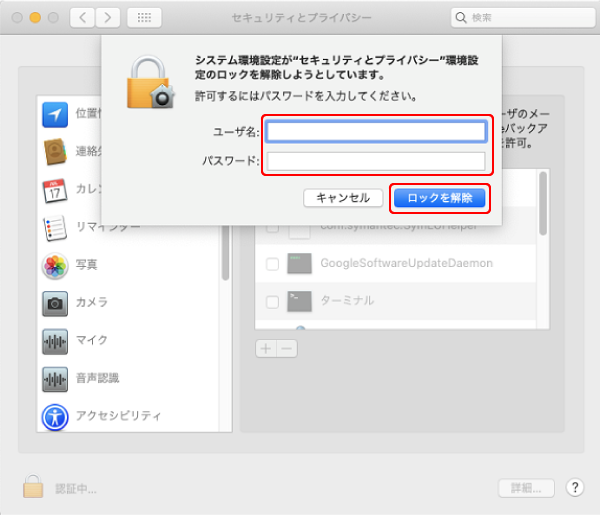Select the contacts book icon
Image resolution: width=600 pixels, height=515 pixels.
(55, 152)
